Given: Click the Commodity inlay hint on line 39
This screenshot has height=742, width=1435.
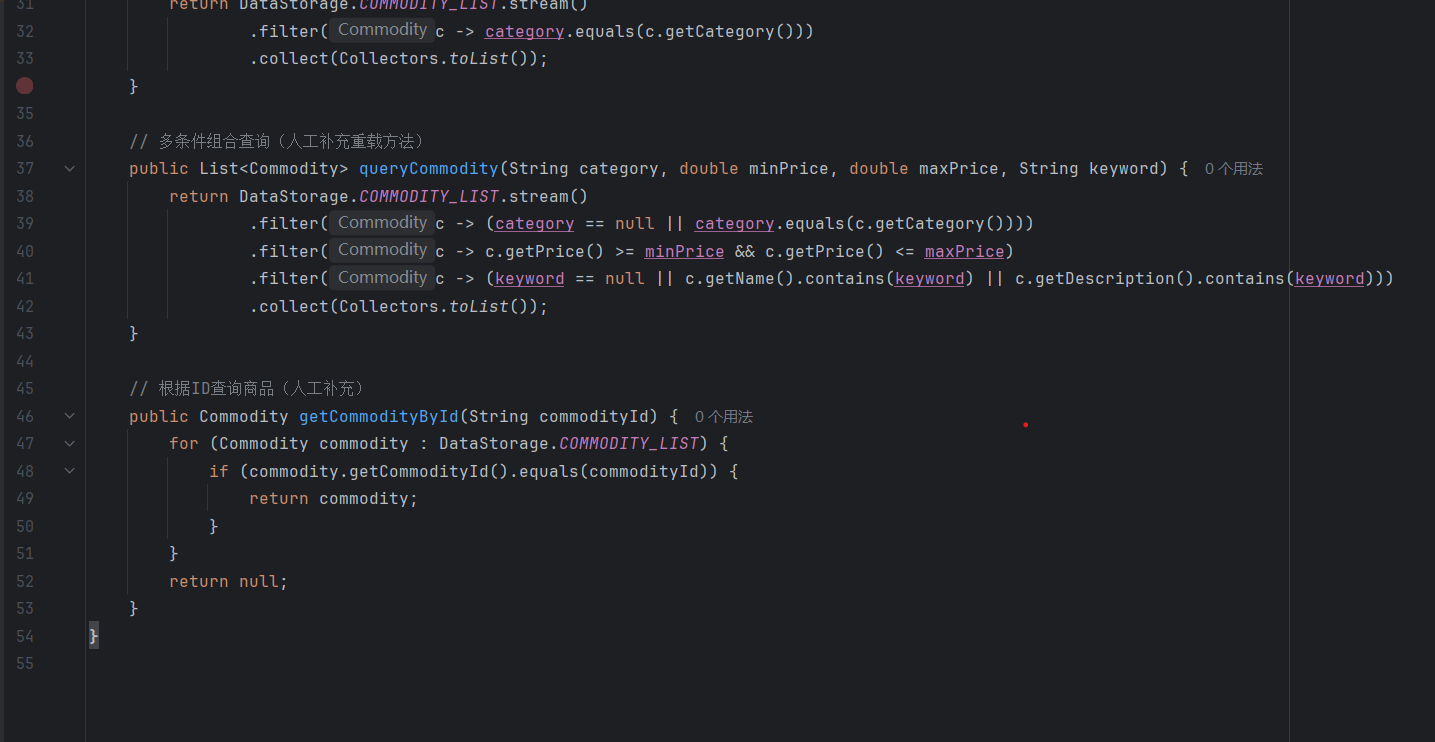Looking at the screenshot, I should pos(382,223).
